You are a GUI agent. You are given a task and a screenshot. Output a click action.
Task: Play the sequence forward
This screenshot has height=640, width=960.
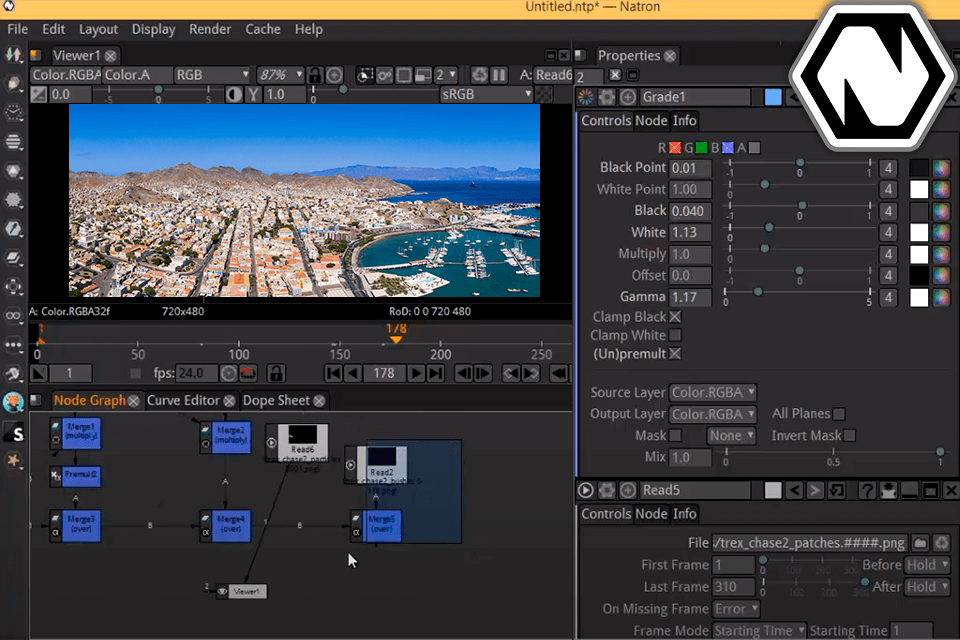(416, 373)
